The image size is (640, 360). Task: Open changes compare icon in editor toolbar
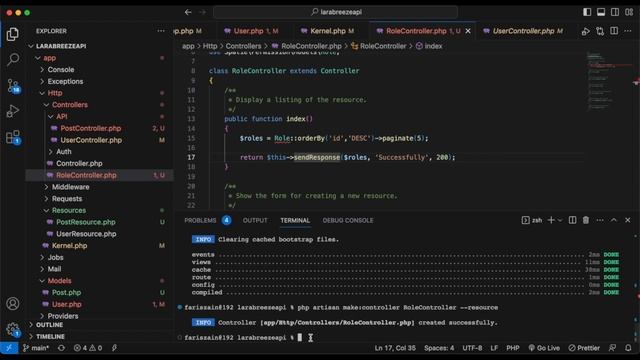tap(600, 31)
